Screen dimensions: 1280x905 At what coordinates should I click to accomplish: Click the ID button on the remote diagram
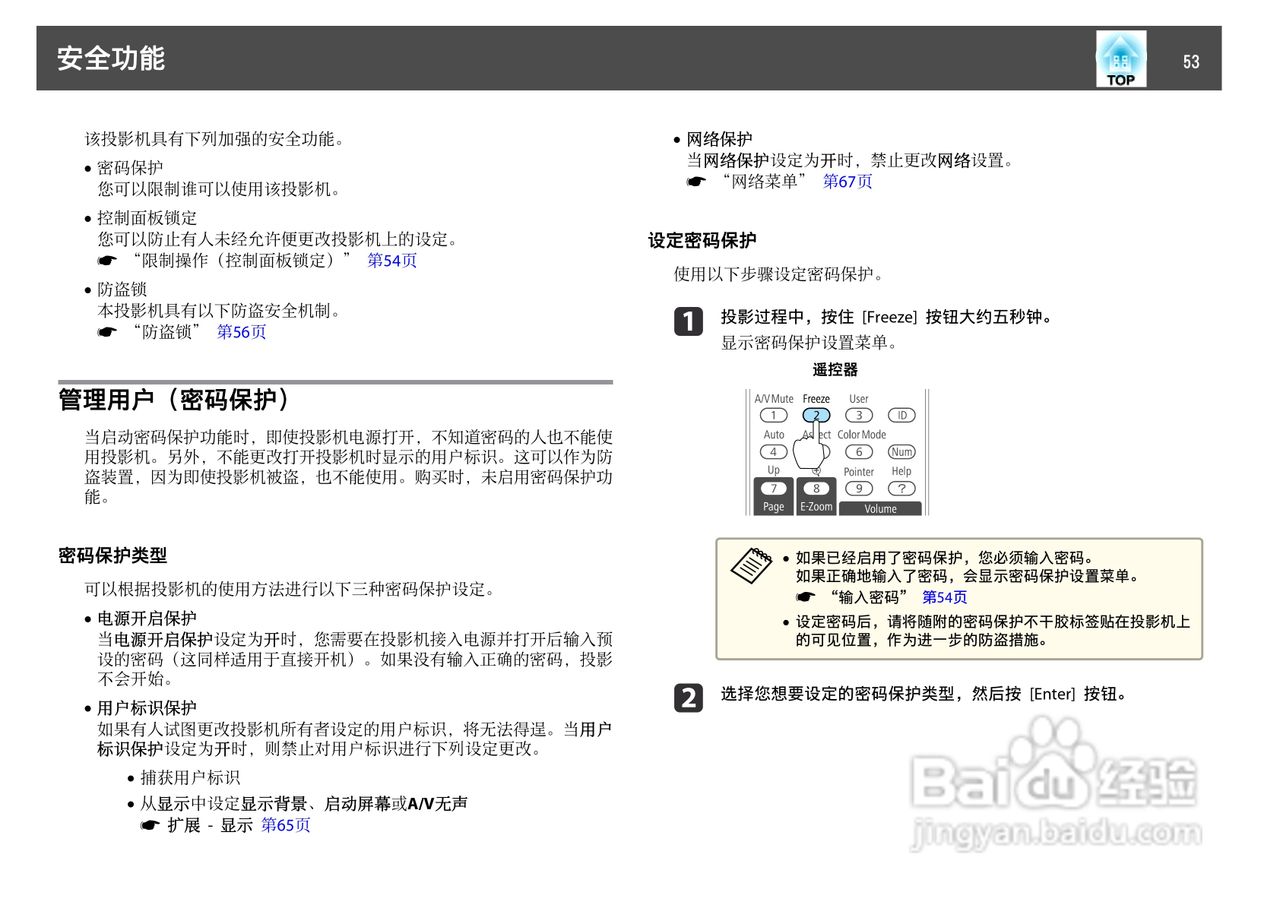pos(903,415)
